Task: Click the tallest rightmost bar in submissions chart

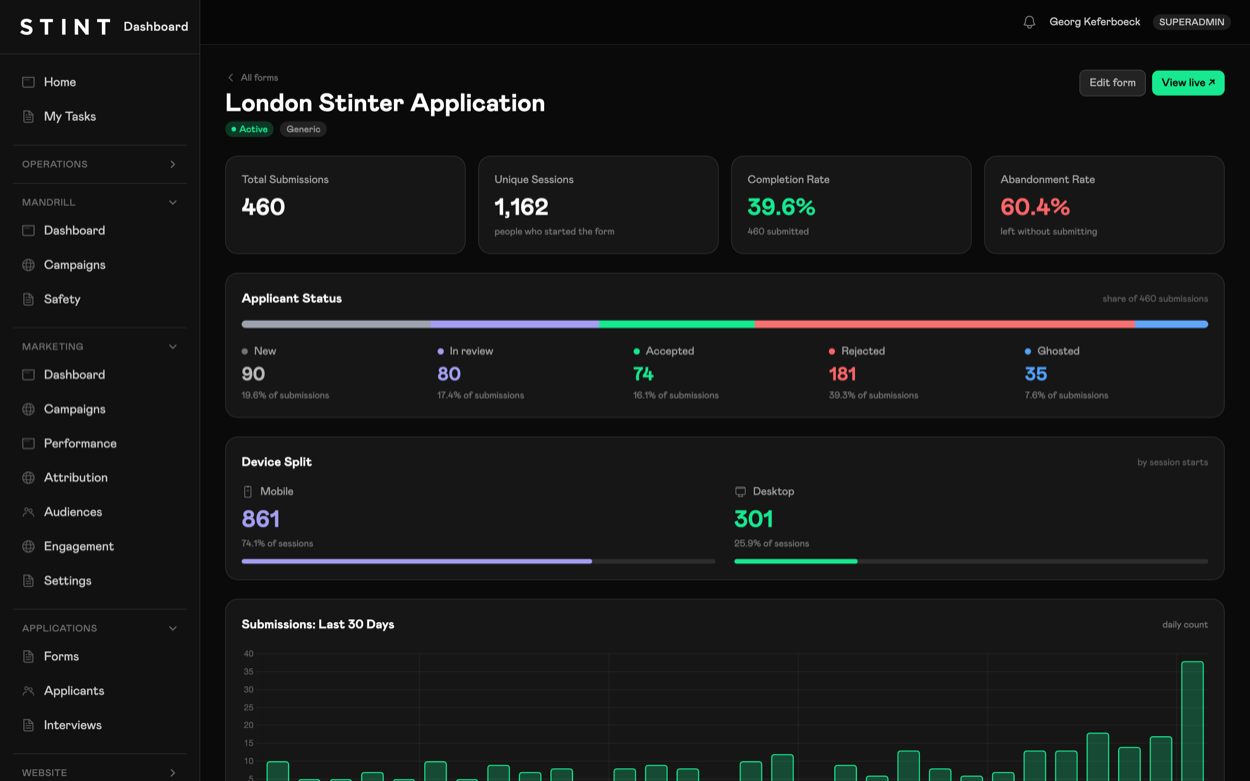Action: (x=1192, y=720)
